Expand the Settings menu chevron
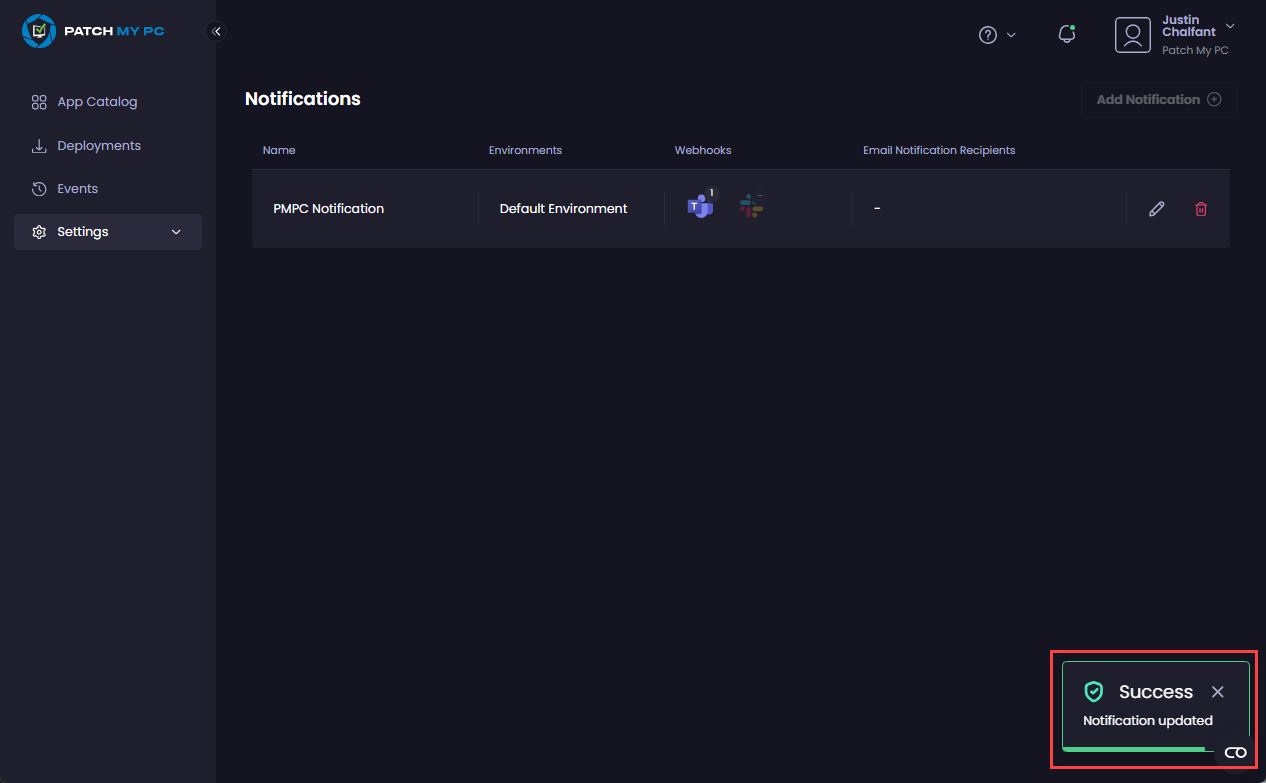The width and height of the screenshot is (1266, 783). 177,232
